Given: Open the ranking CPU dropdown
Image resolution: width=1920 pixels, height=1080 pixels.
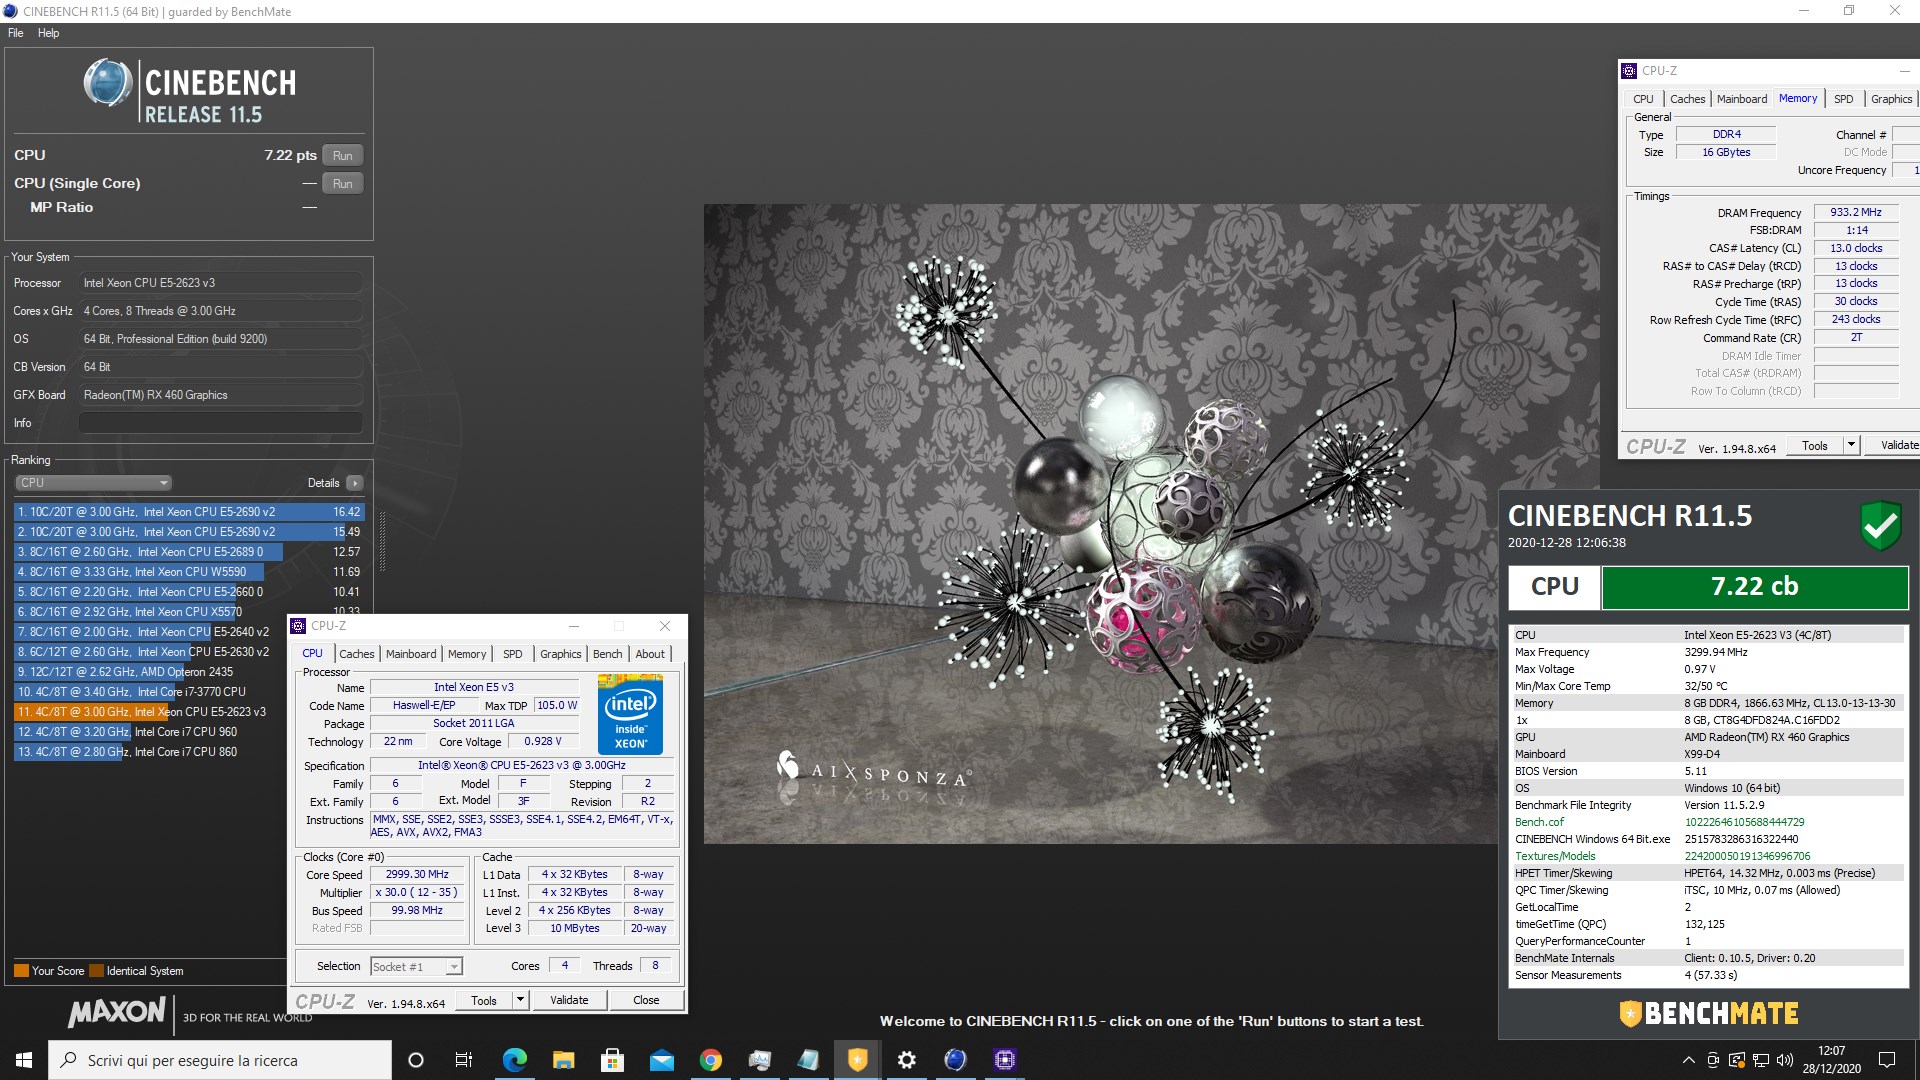Looking at the screenshot, I should pos(93,483).
